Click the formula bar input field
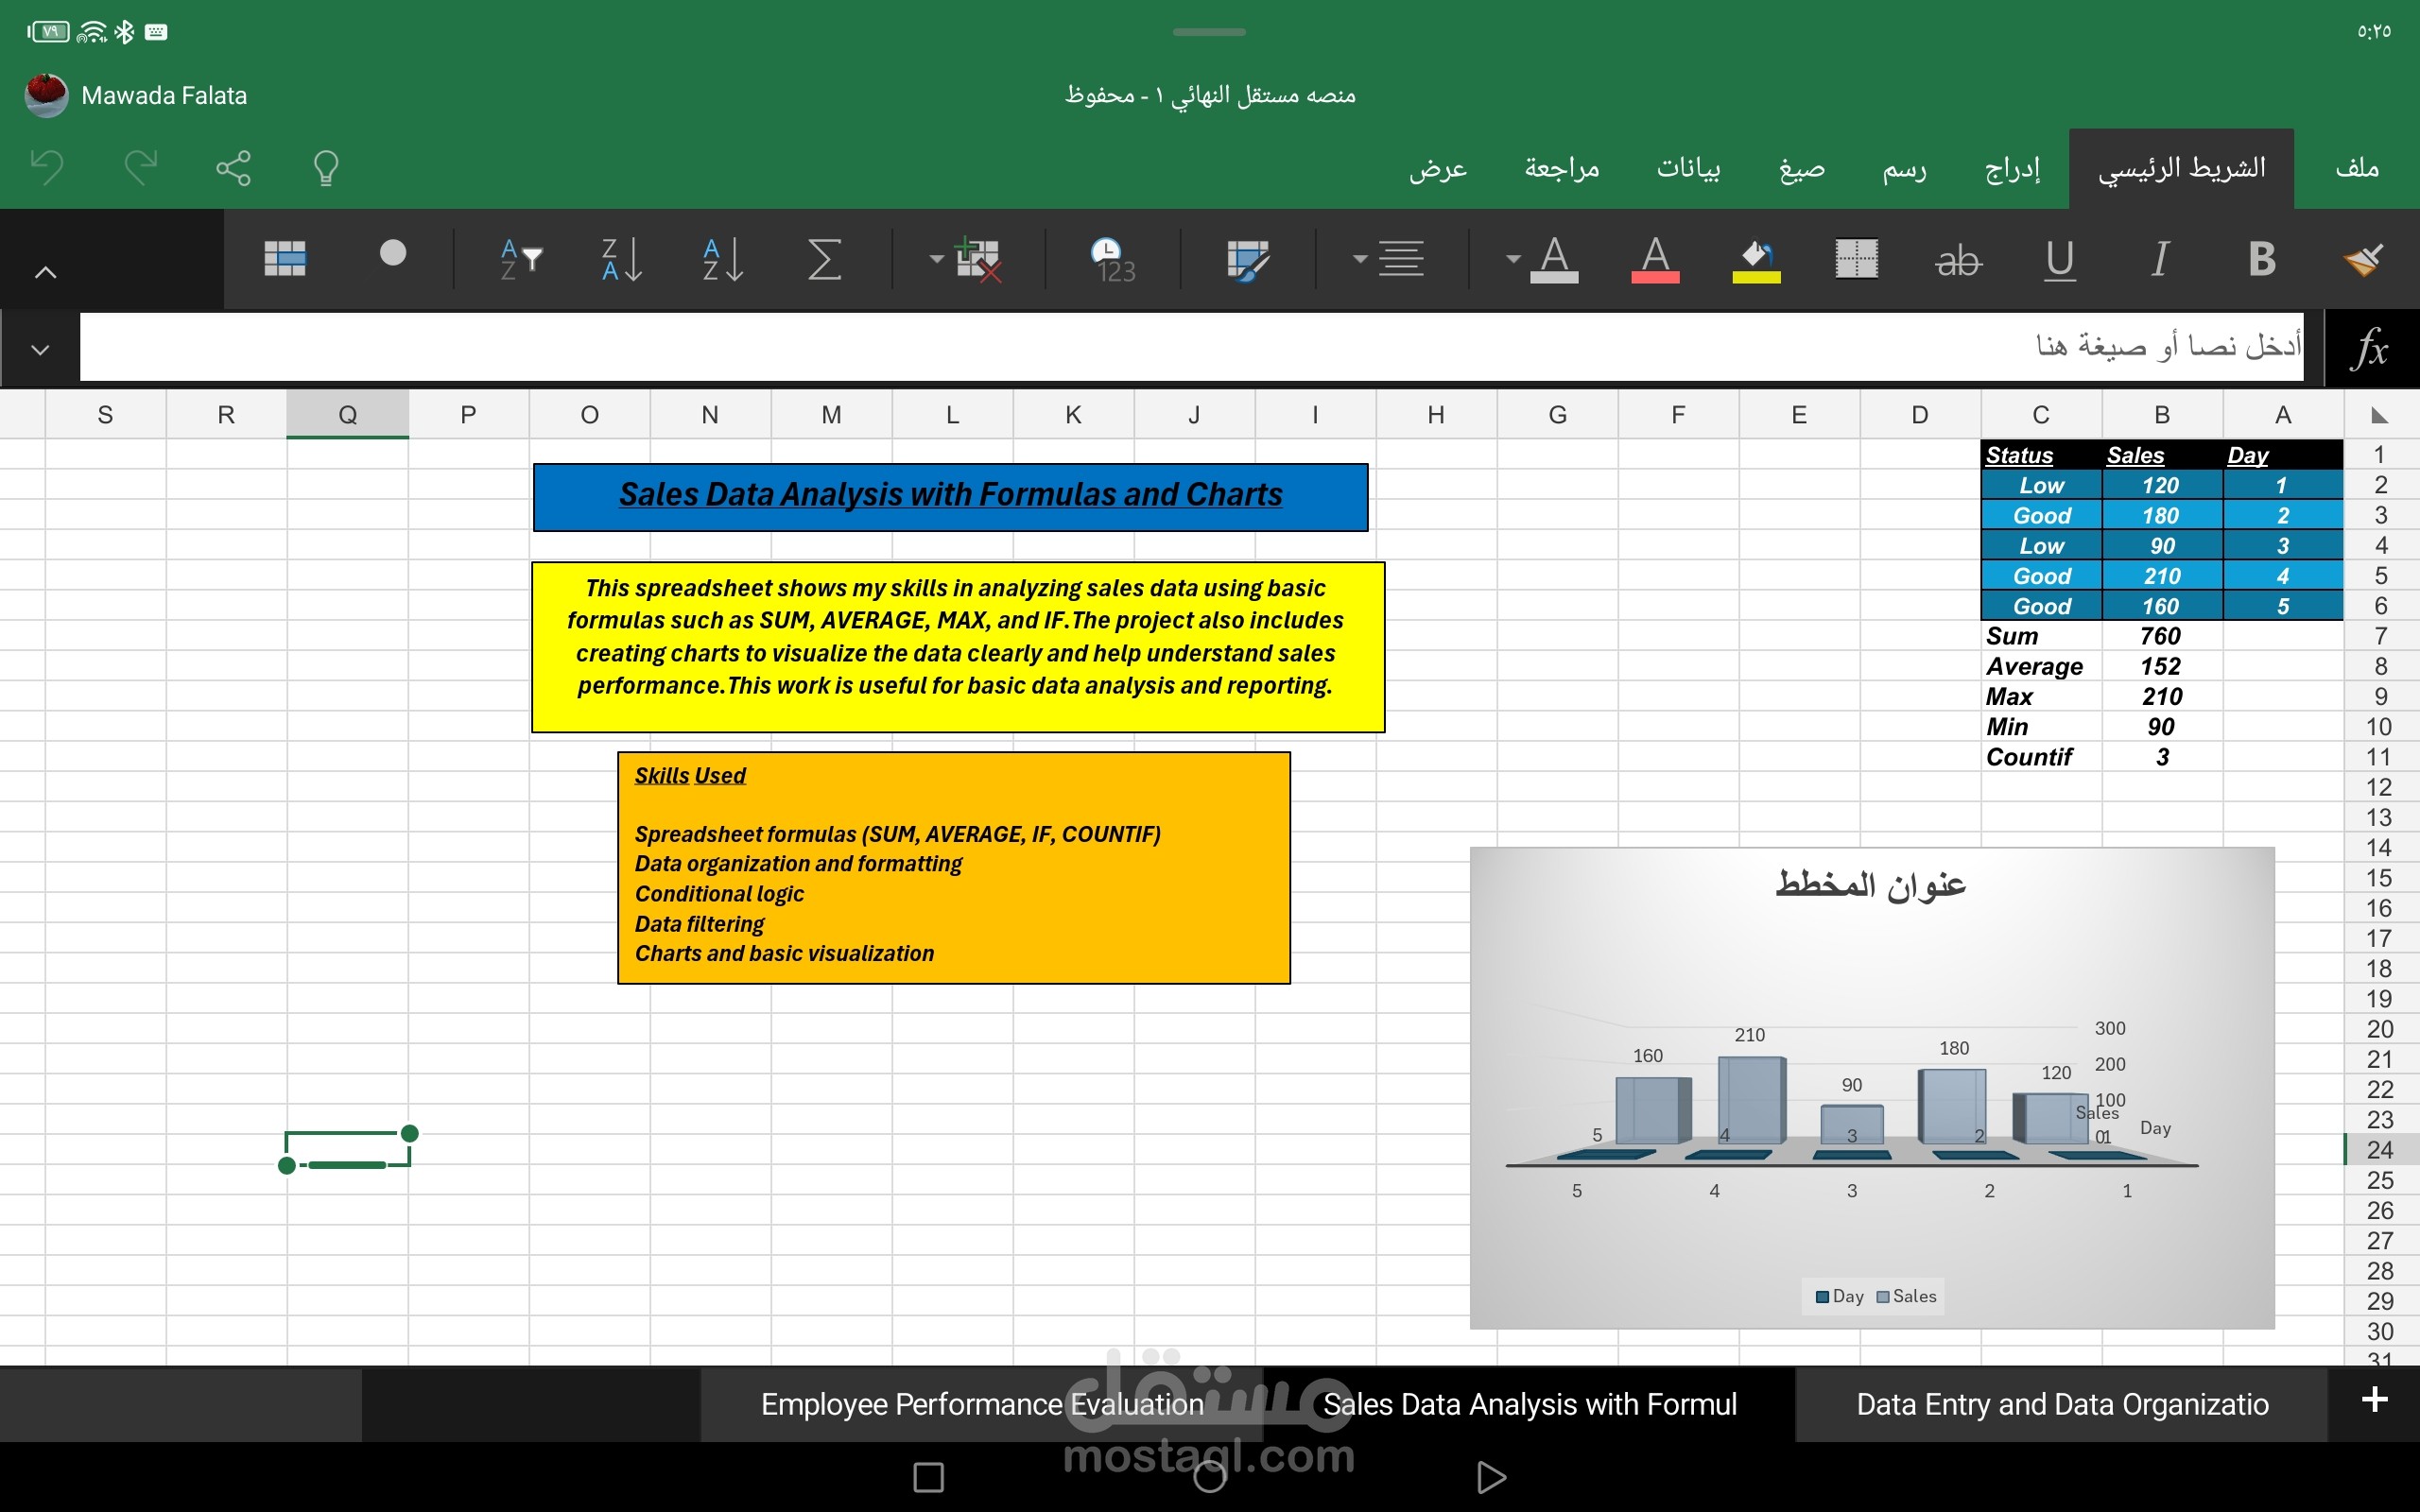Image resolution: width=2420 pixels, height=1512 pixels. tap(1191, 347)
